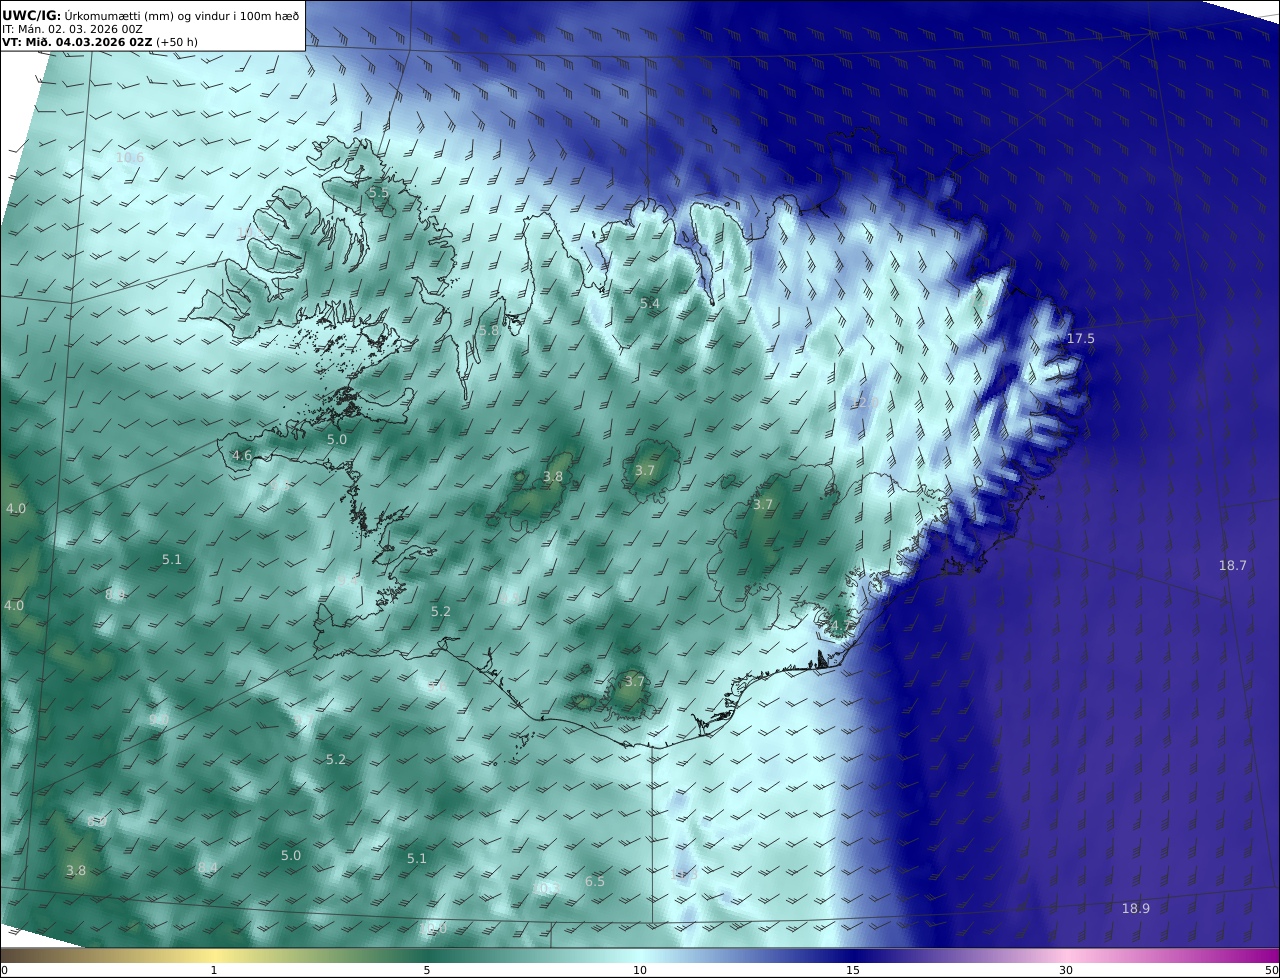Click the colorbar tick label 50
This screenshot has width=1280, height=978.
tap(1272, 970)
